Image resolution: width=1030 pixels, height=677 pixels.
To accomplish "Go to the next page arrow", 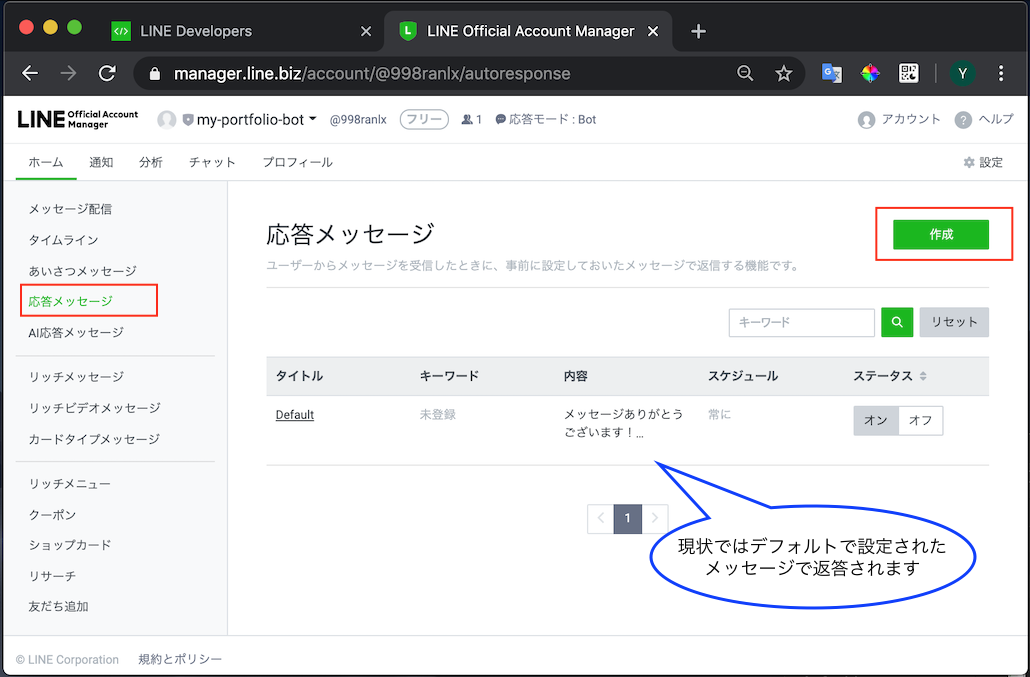I will point(655,519).
